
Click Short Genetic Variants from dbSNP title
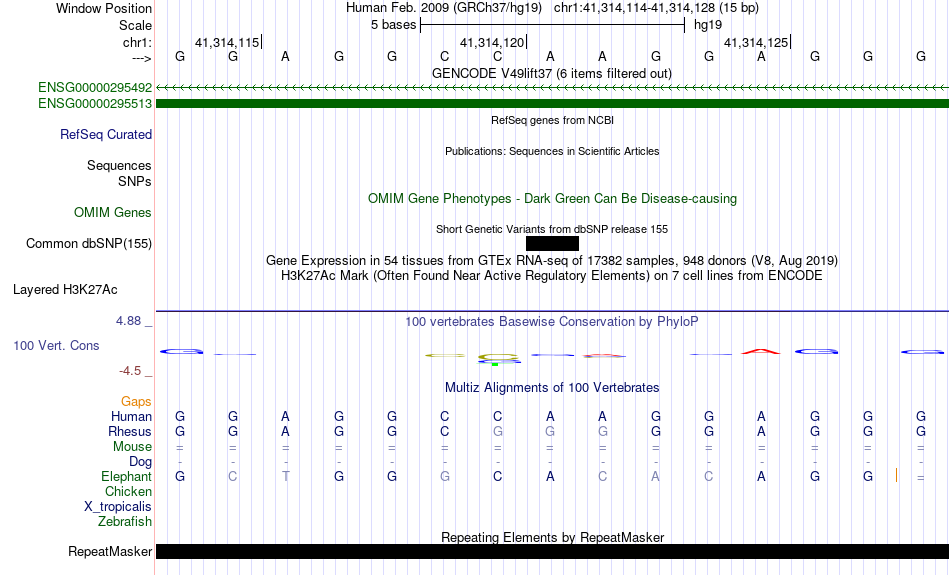point(552,229)
